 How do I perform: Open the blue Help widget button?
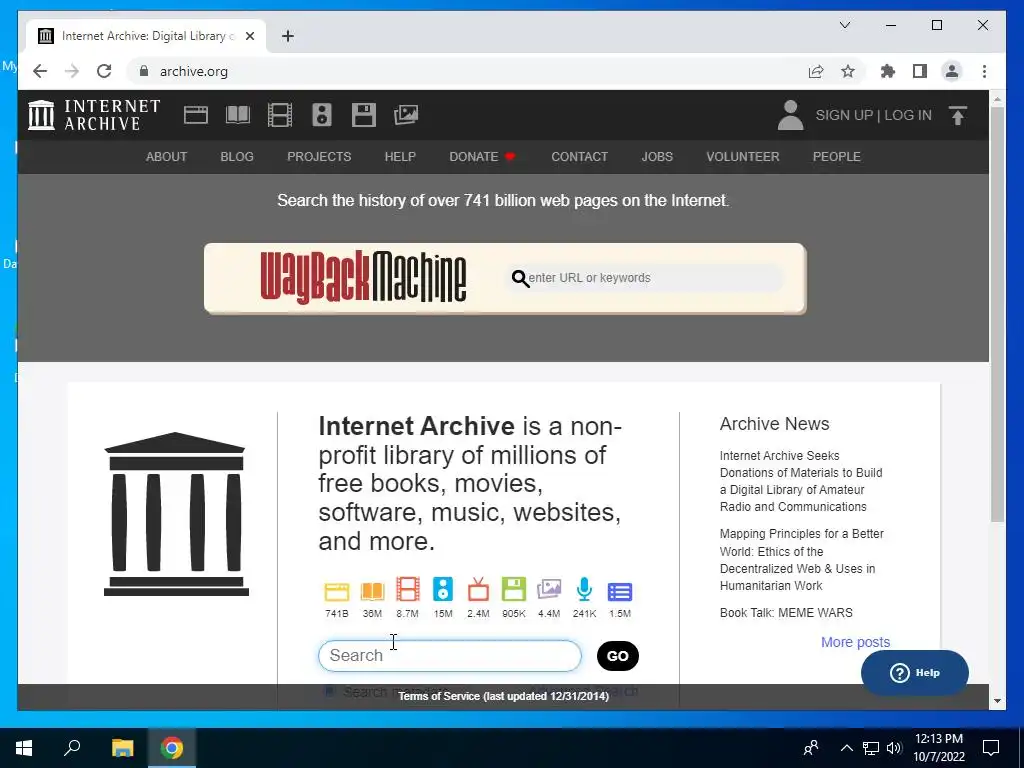pyautogui.click(x=914, y=673)
